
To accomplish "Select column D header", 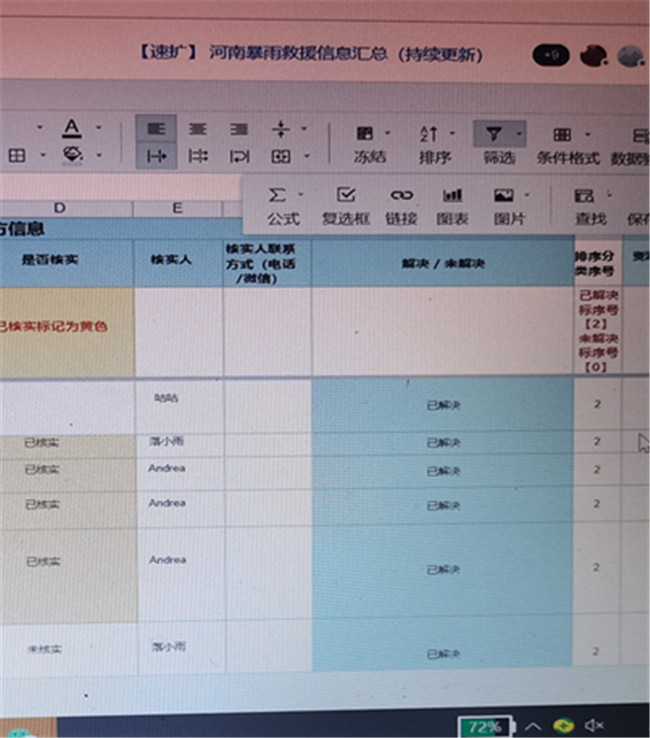I will pyautogui.click(x=59, y=208).
